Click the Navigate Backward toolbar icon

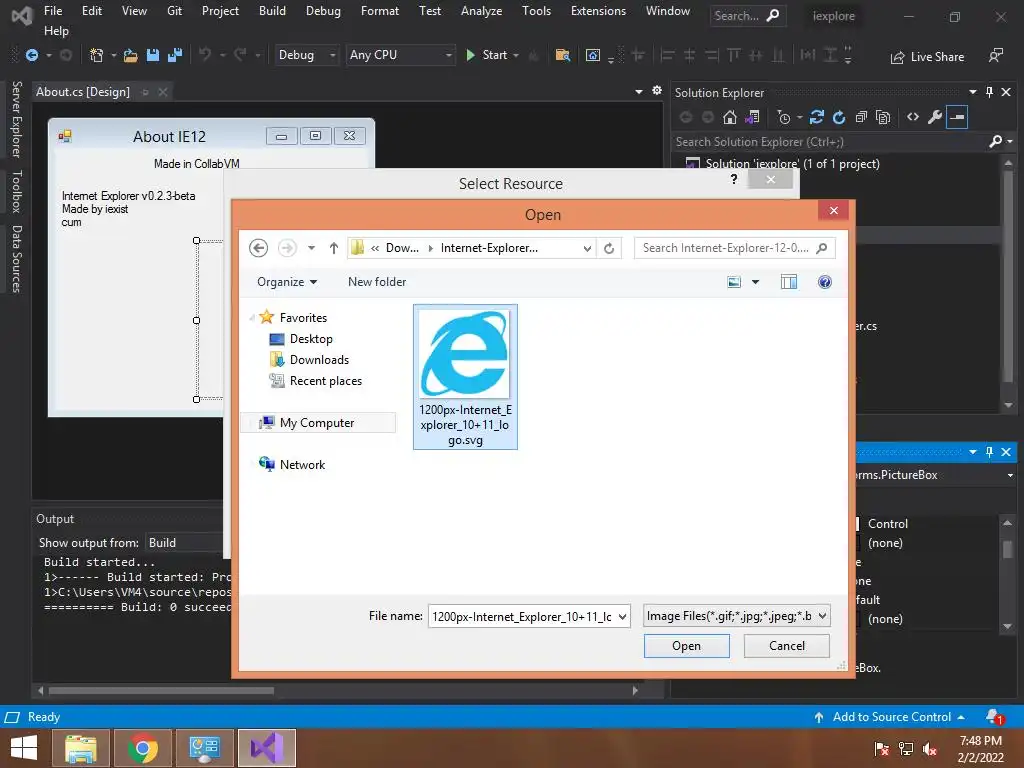(x=31, y=56)
